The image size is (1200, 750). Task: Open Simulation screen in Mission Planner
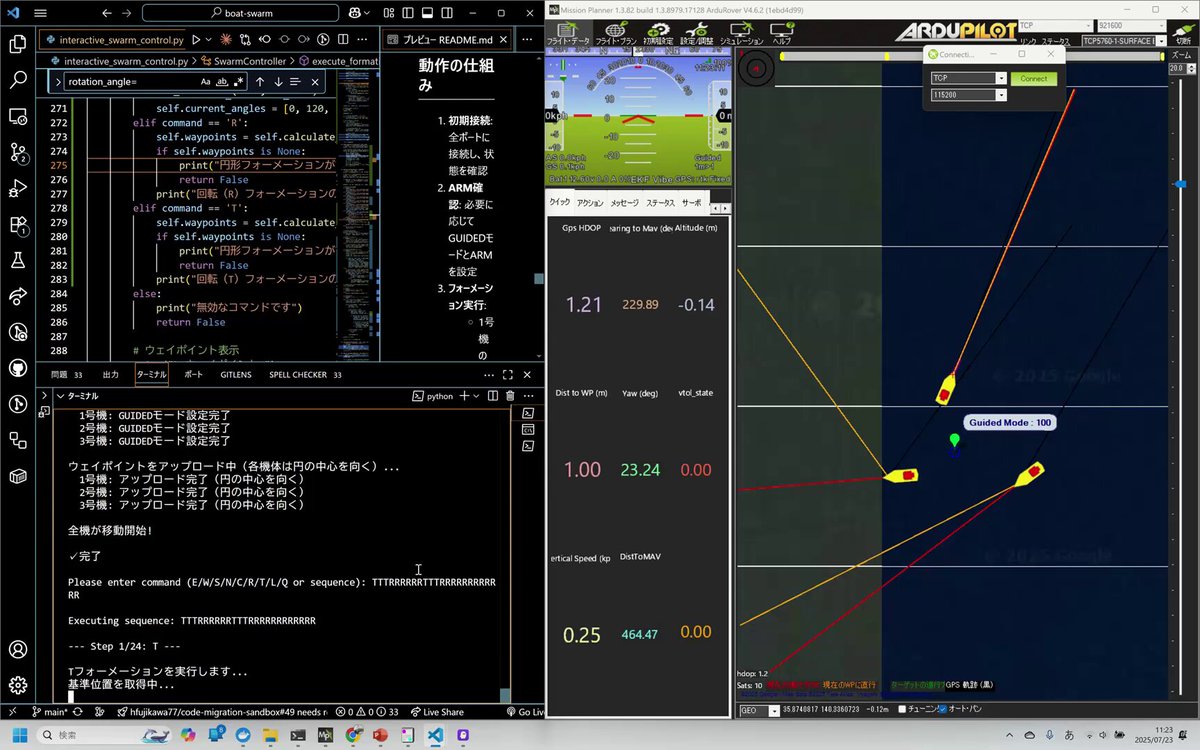(742, 34)
